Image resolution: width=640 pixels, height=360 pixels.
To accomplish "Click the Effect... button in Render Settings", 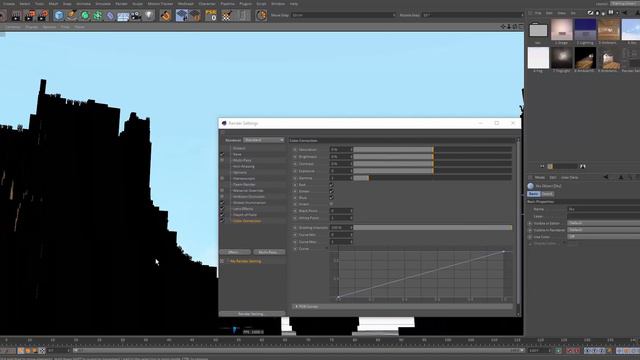I will (235, 252).
